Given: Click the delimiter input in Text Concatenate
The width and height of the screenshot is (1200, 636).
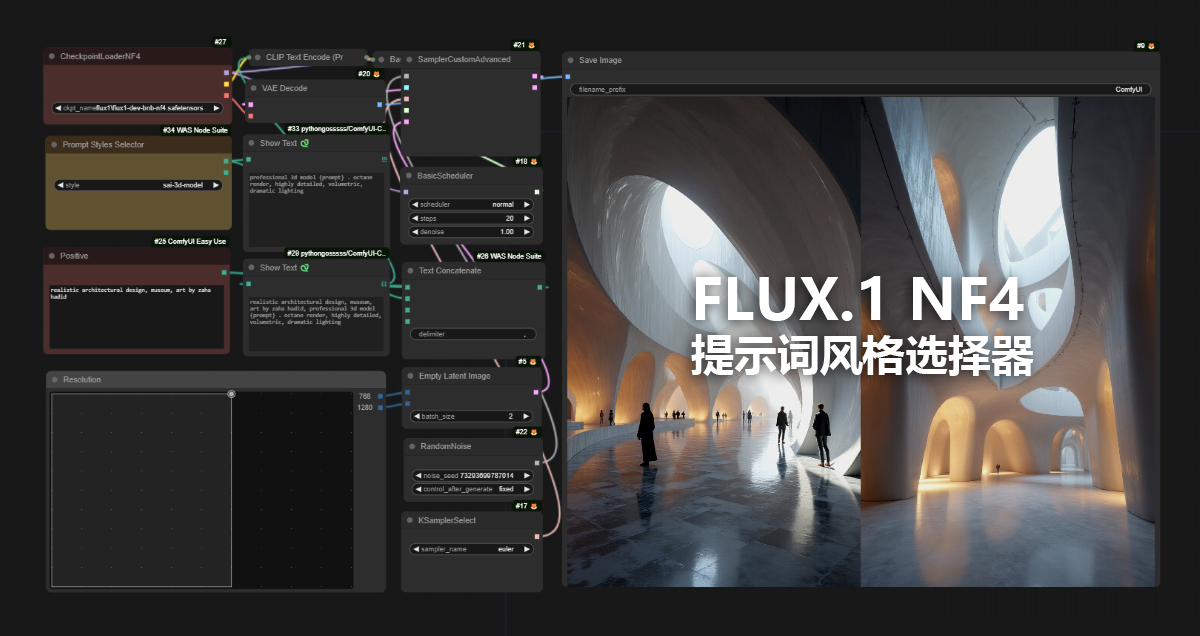Looking at the screenshot, I should pos(472,334).
